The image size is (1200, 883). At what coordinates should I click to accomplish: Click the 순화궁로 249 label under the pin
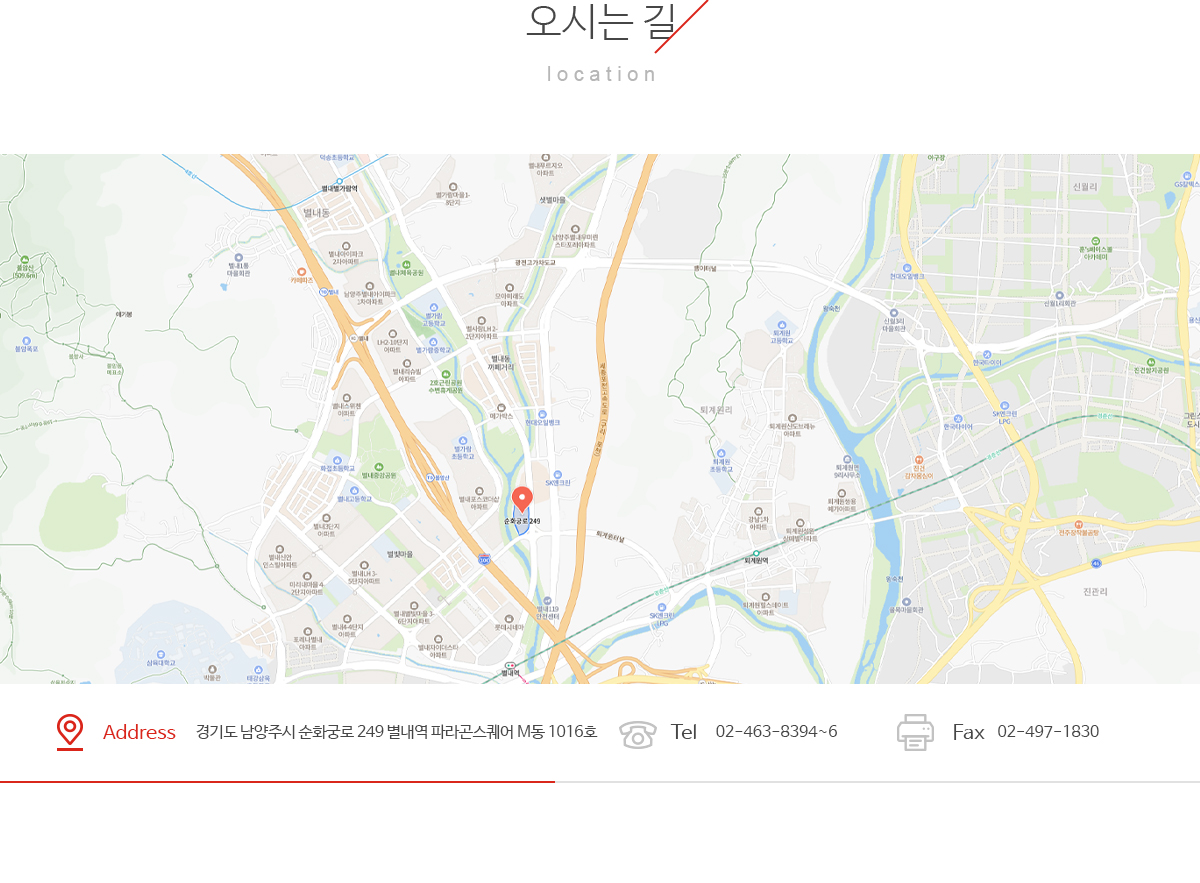[x=522, y=521]
